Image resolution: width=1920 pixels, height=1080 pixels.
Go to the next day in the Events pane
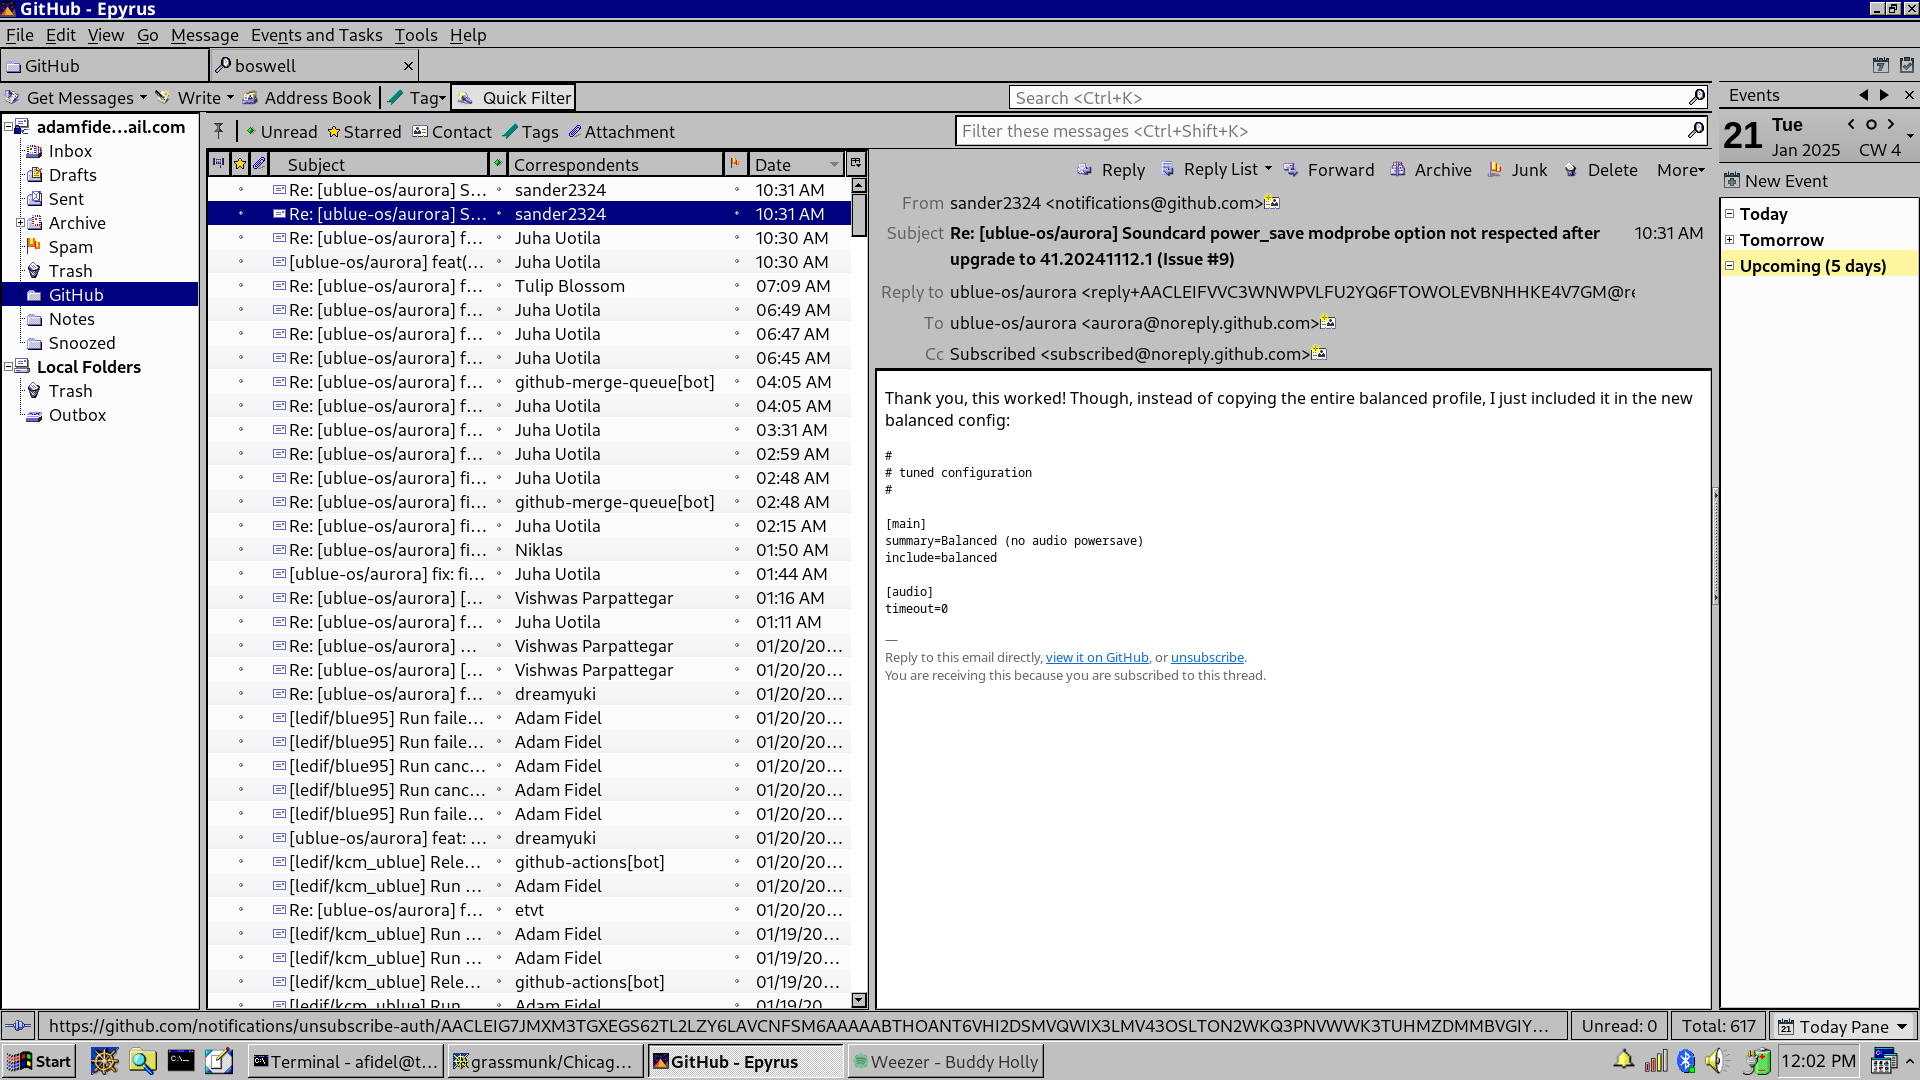[x=1891, y=124]
